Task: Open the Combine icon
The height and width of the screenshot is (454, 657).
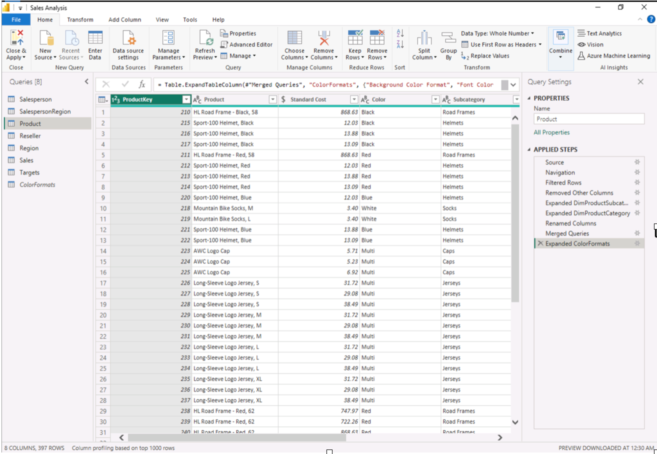Action: [560, 37]
